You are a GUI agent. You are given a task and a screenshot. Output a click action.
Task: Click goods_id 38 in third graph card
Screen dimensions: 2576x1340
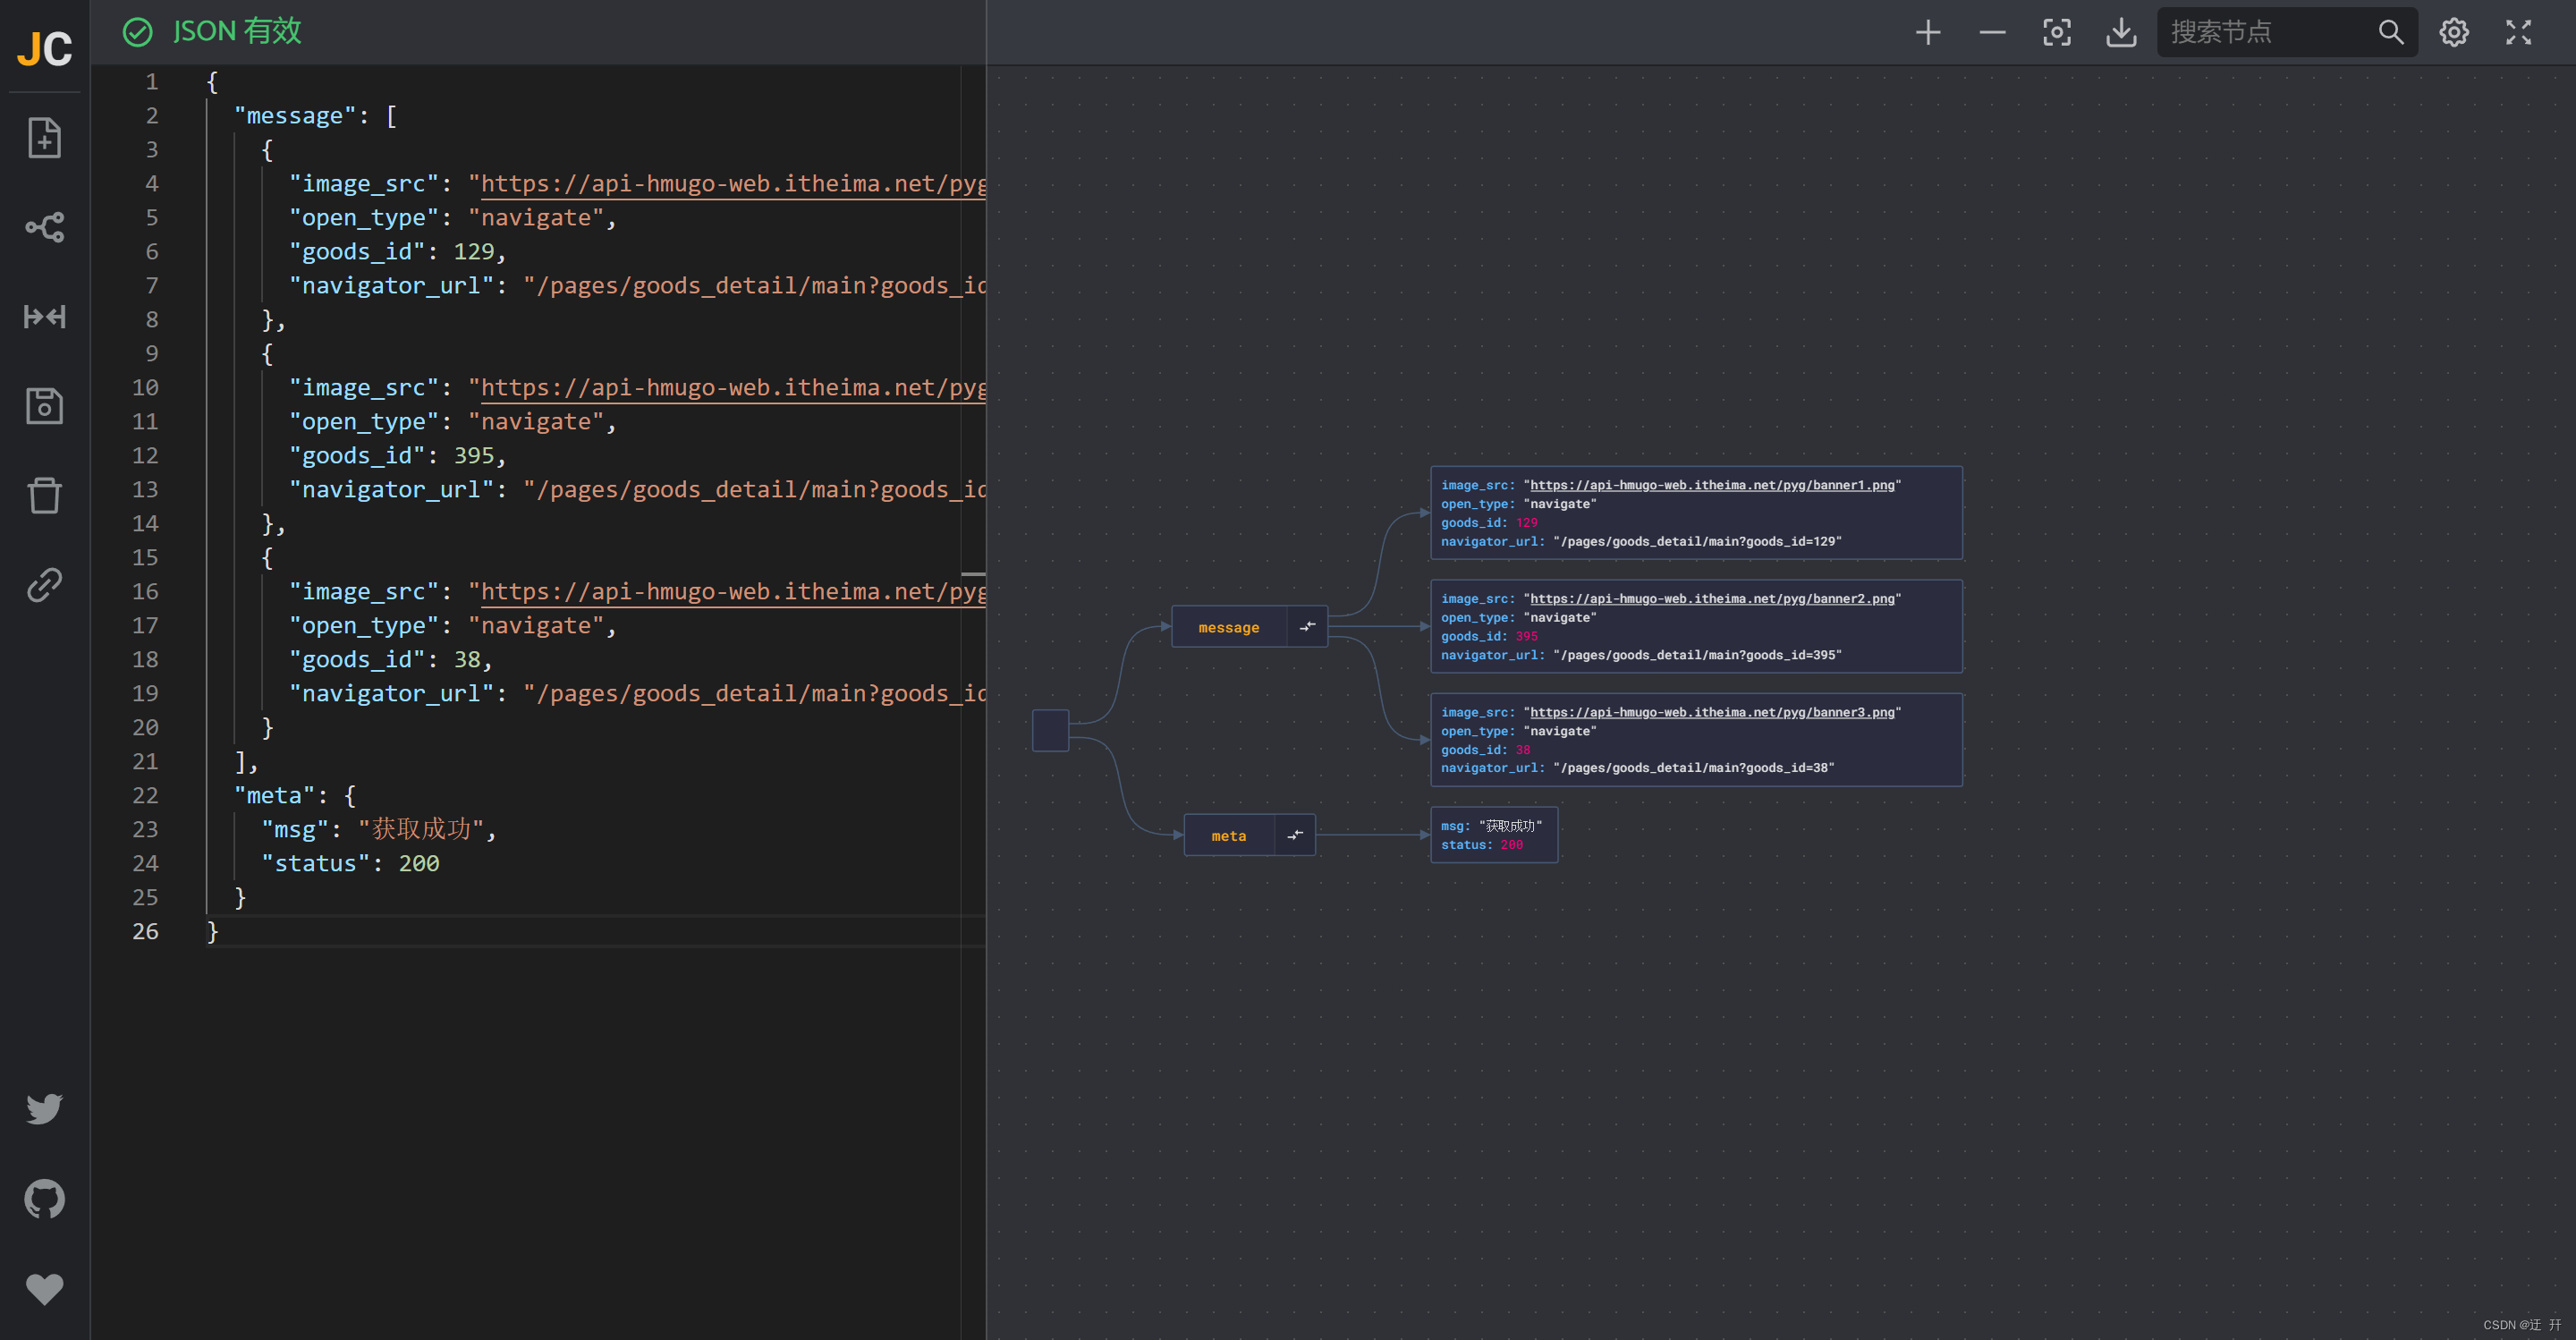tap(1523, 749)
